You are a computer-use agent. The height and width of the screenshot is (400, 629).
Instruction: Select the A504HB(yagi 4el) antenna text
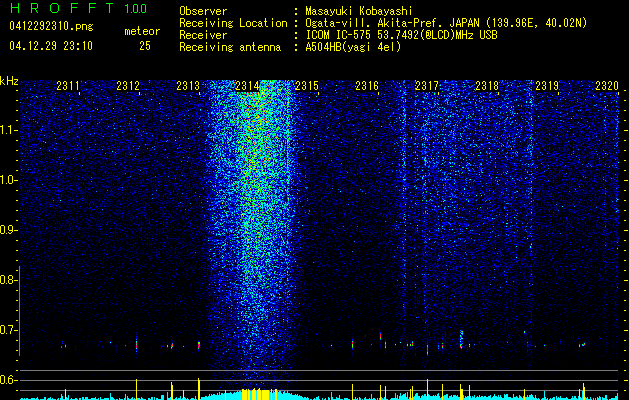[353, 47]
